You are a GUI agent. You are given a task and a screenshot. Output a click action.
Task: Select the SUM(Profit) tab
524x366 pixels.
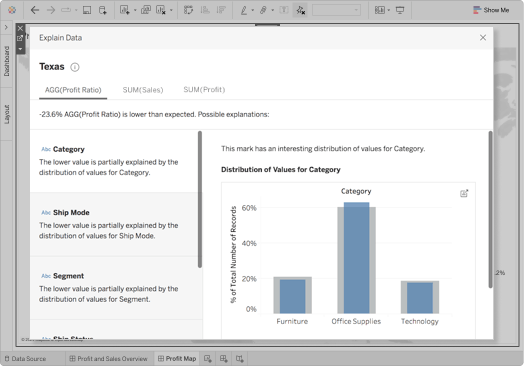click(x=204, y=90)
